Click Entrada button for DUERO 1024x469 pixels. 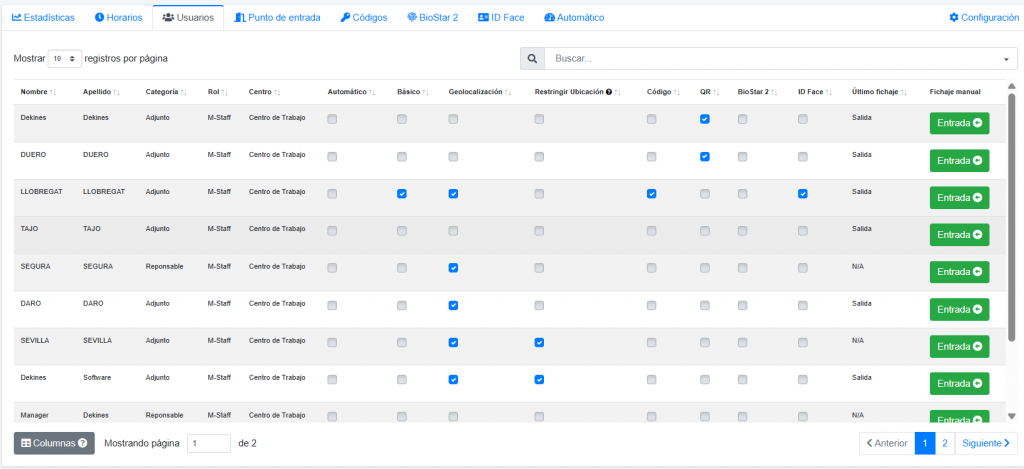tap(959, 160)
